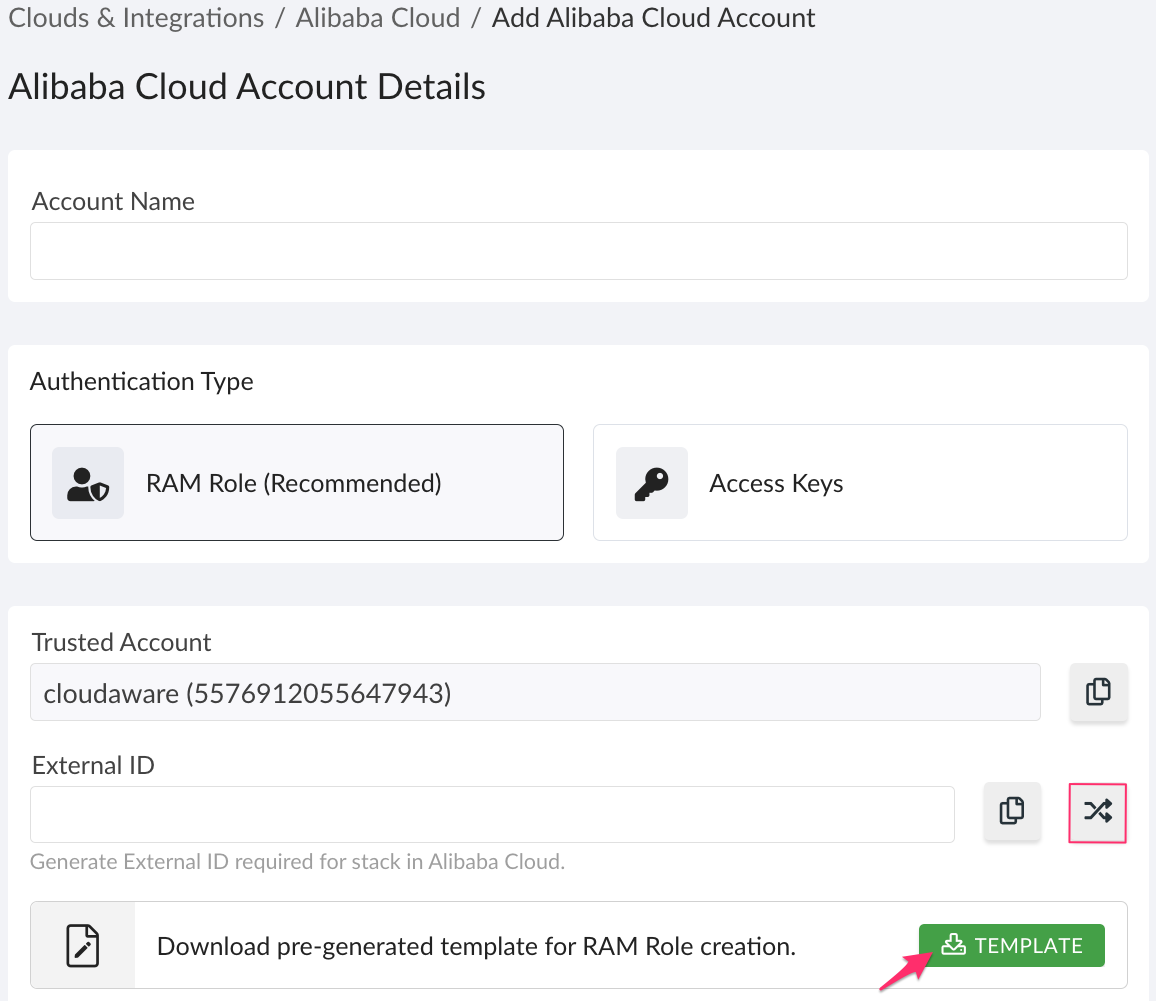
Task: Open the Clouds & Integrations breadcrumb link
Action: pos(135,17)
